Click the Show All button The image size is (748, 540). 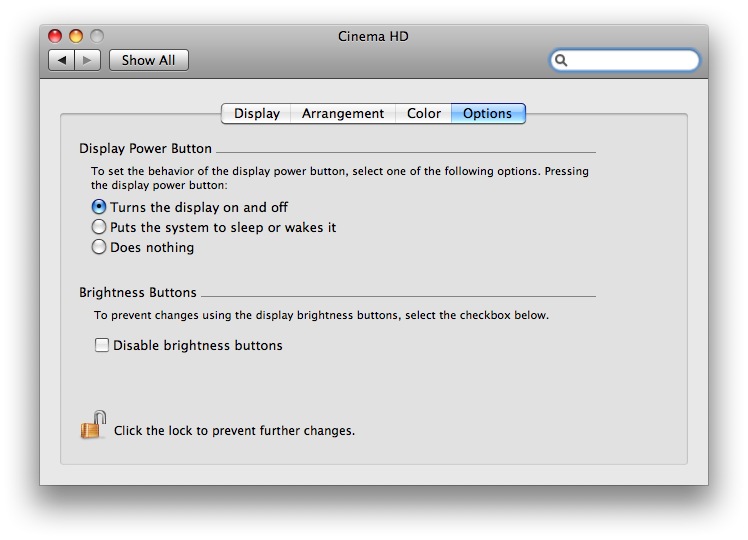[148, 60]
